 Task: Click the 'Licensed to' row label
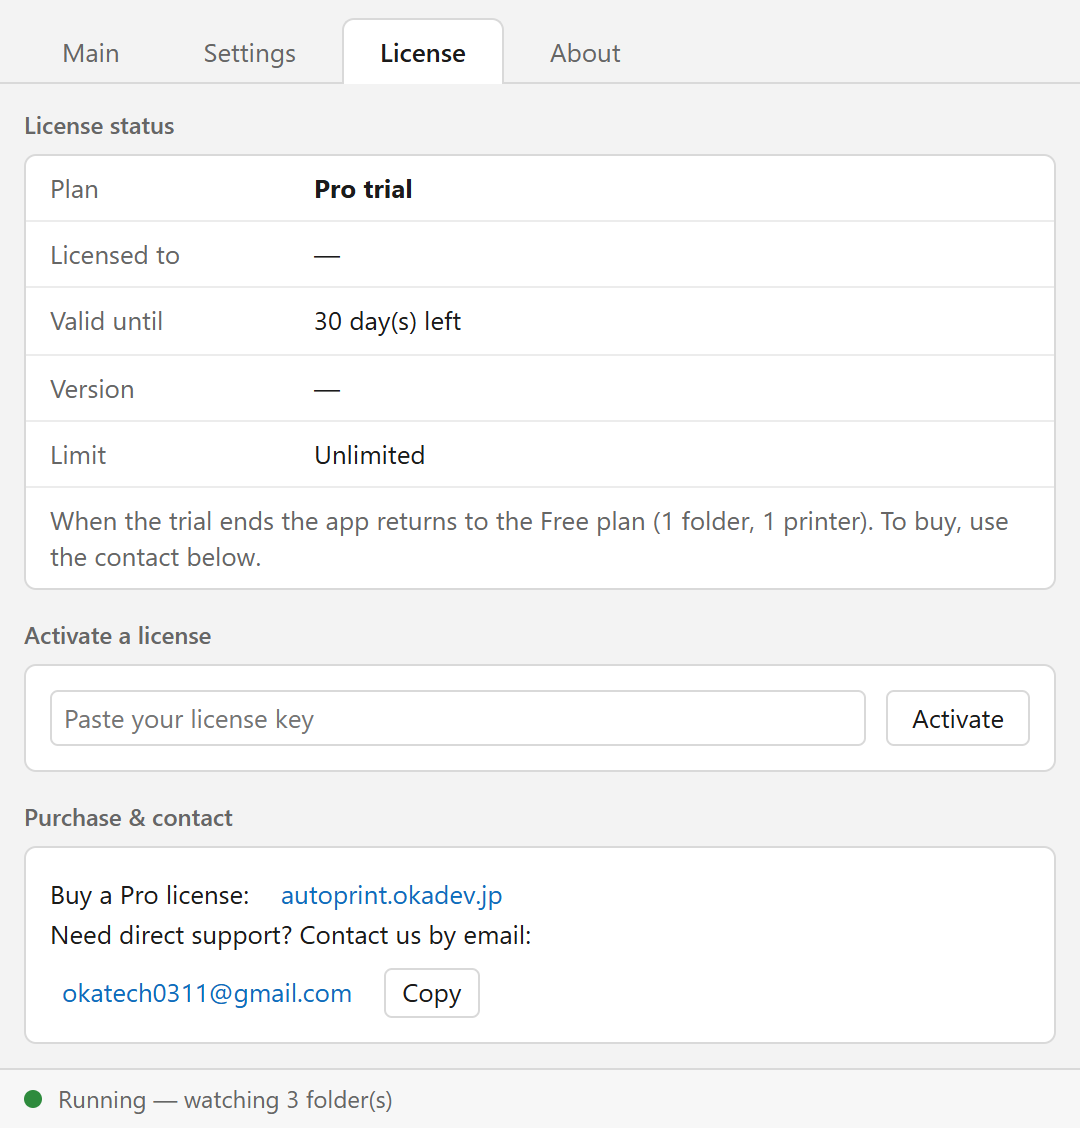(x=115, y=255)
